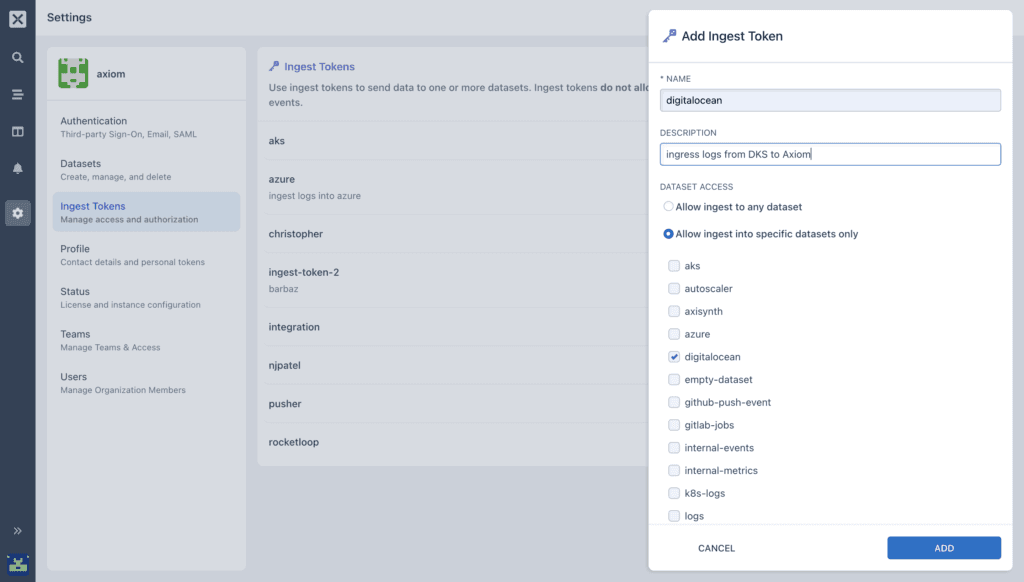The image size is (1024, 582).
Task: Open search from the left sidebar
Action: pyautogui.click(x=16, y=57)
